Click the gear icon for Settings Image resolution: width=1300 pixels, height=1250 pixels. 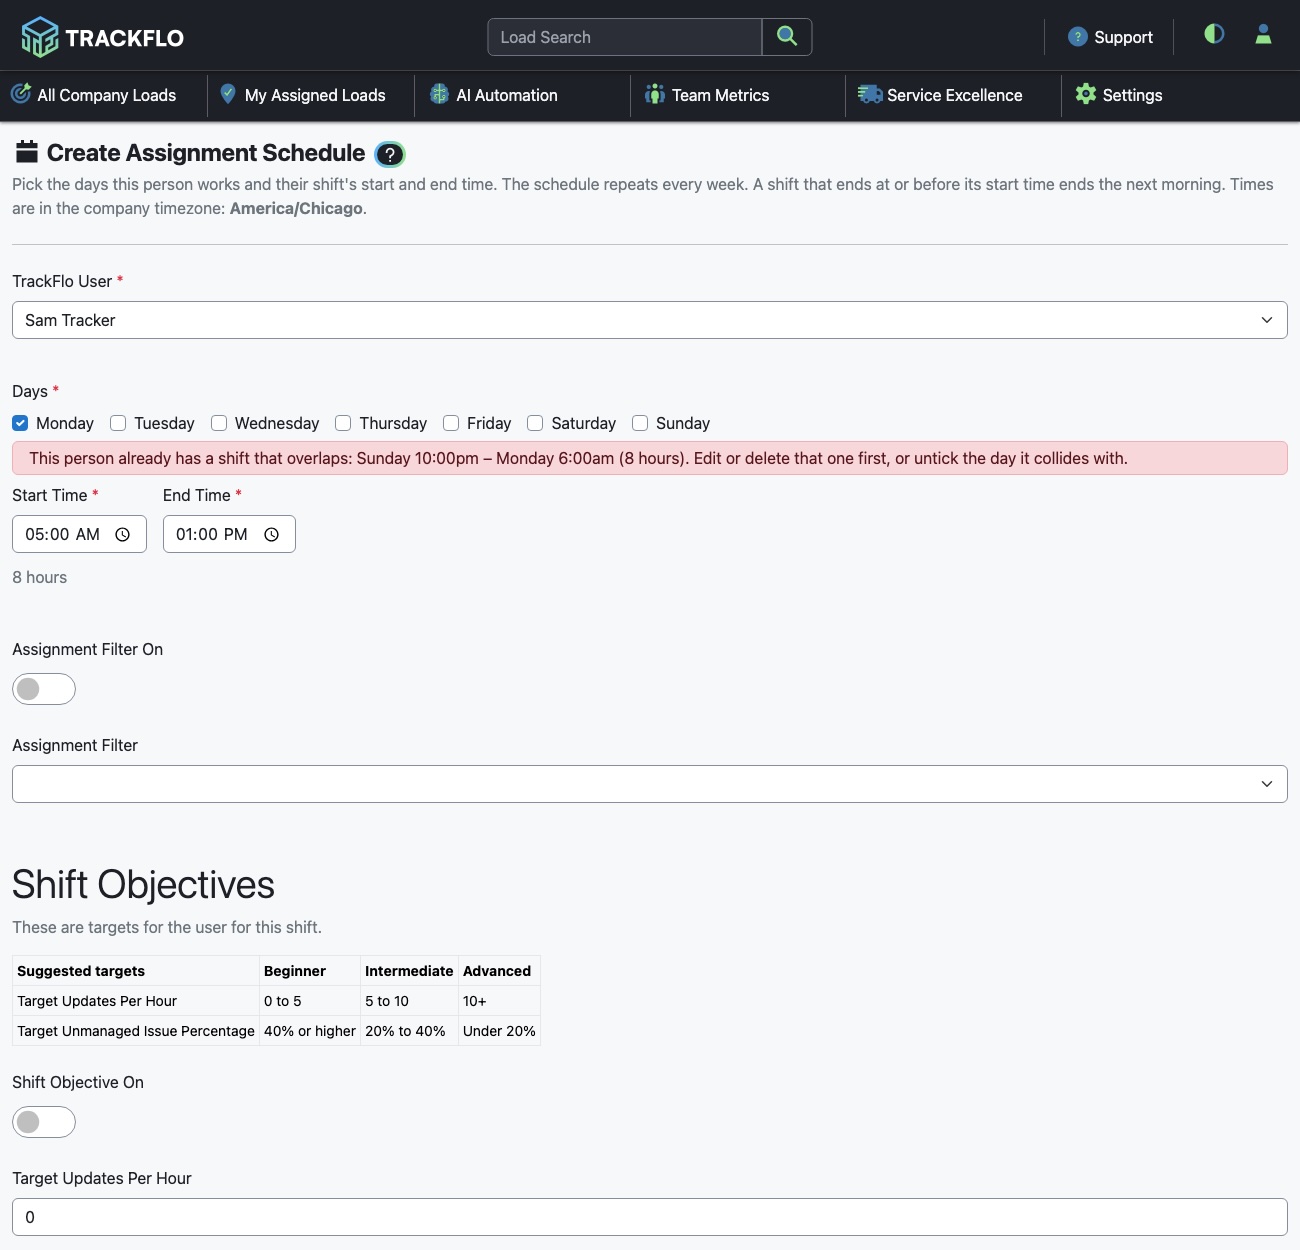[1086, 94]
